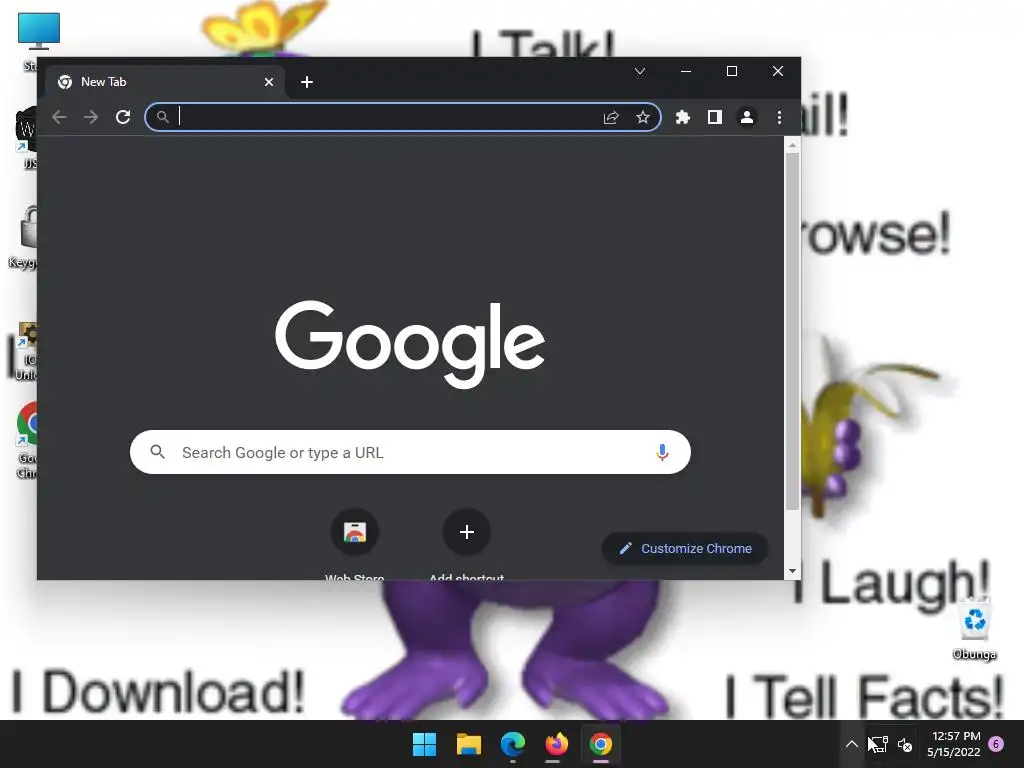Click the Chrome back arrow
1024x768 pixels.
pos(59,117)
